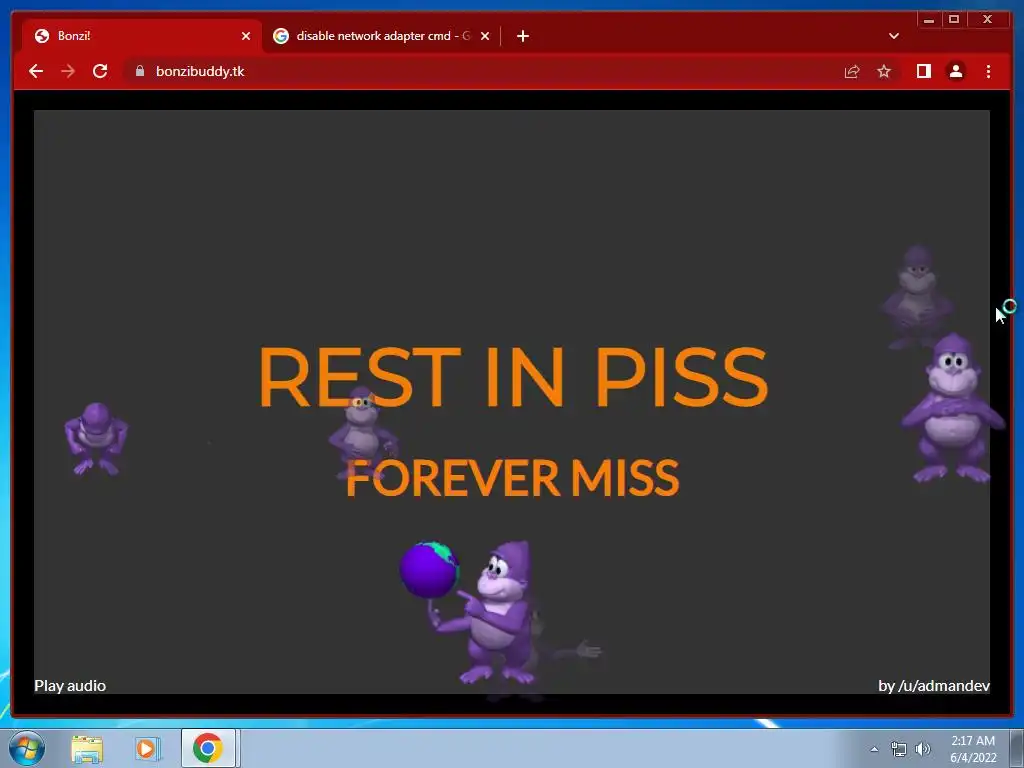This screenshot has width=1024, height=768.
Task: Open Chrome side panel
Action: [x=923, y=71]
